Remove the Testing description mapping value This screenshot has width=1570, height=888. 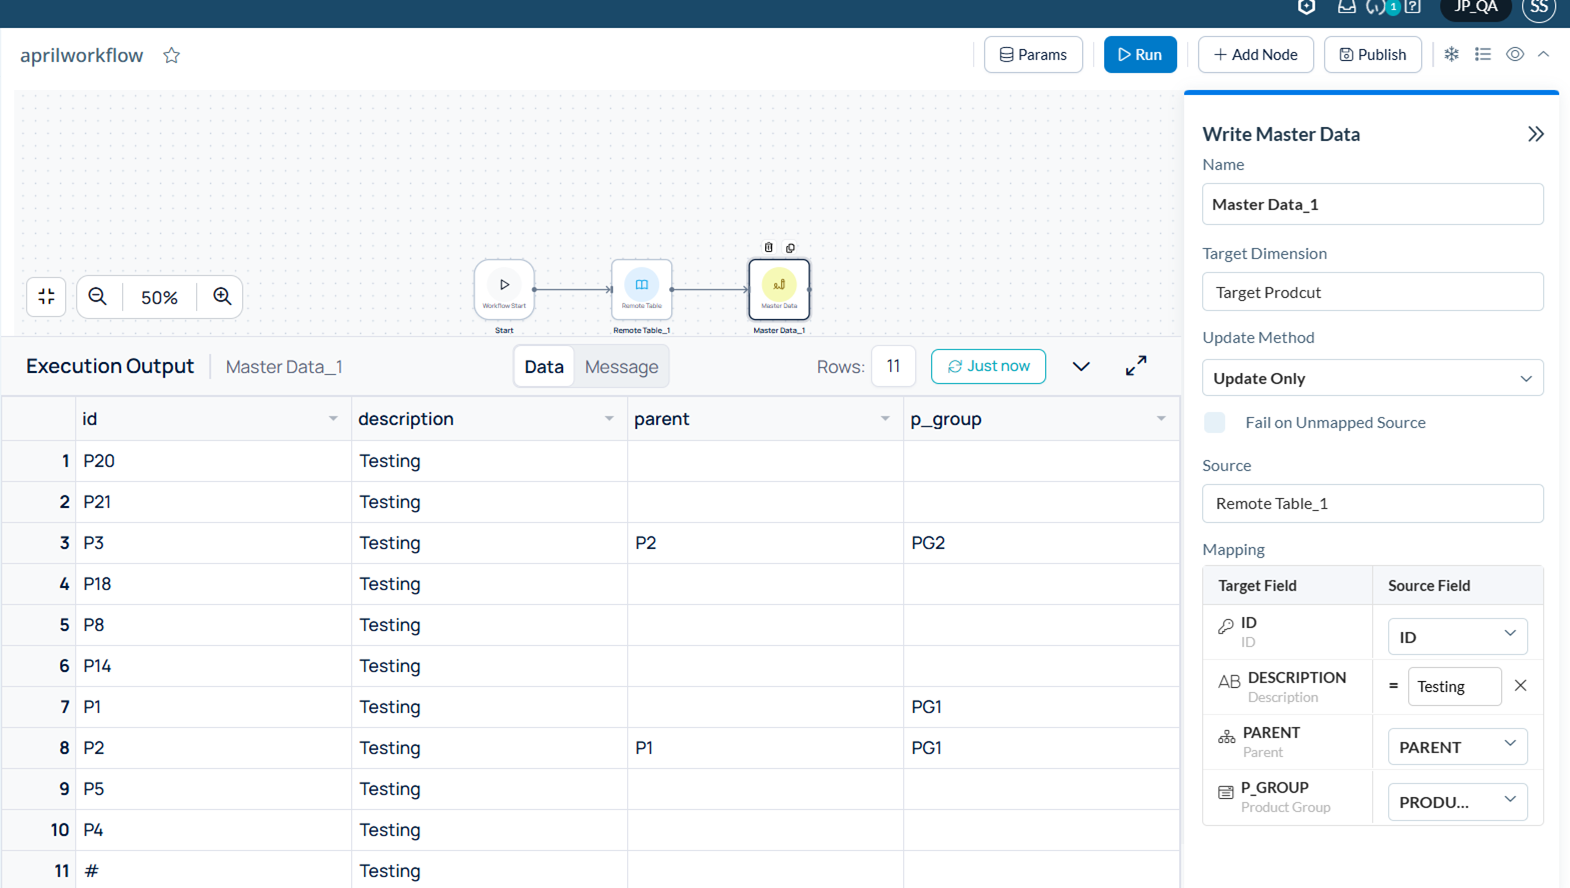click(x=1520, y=686)
